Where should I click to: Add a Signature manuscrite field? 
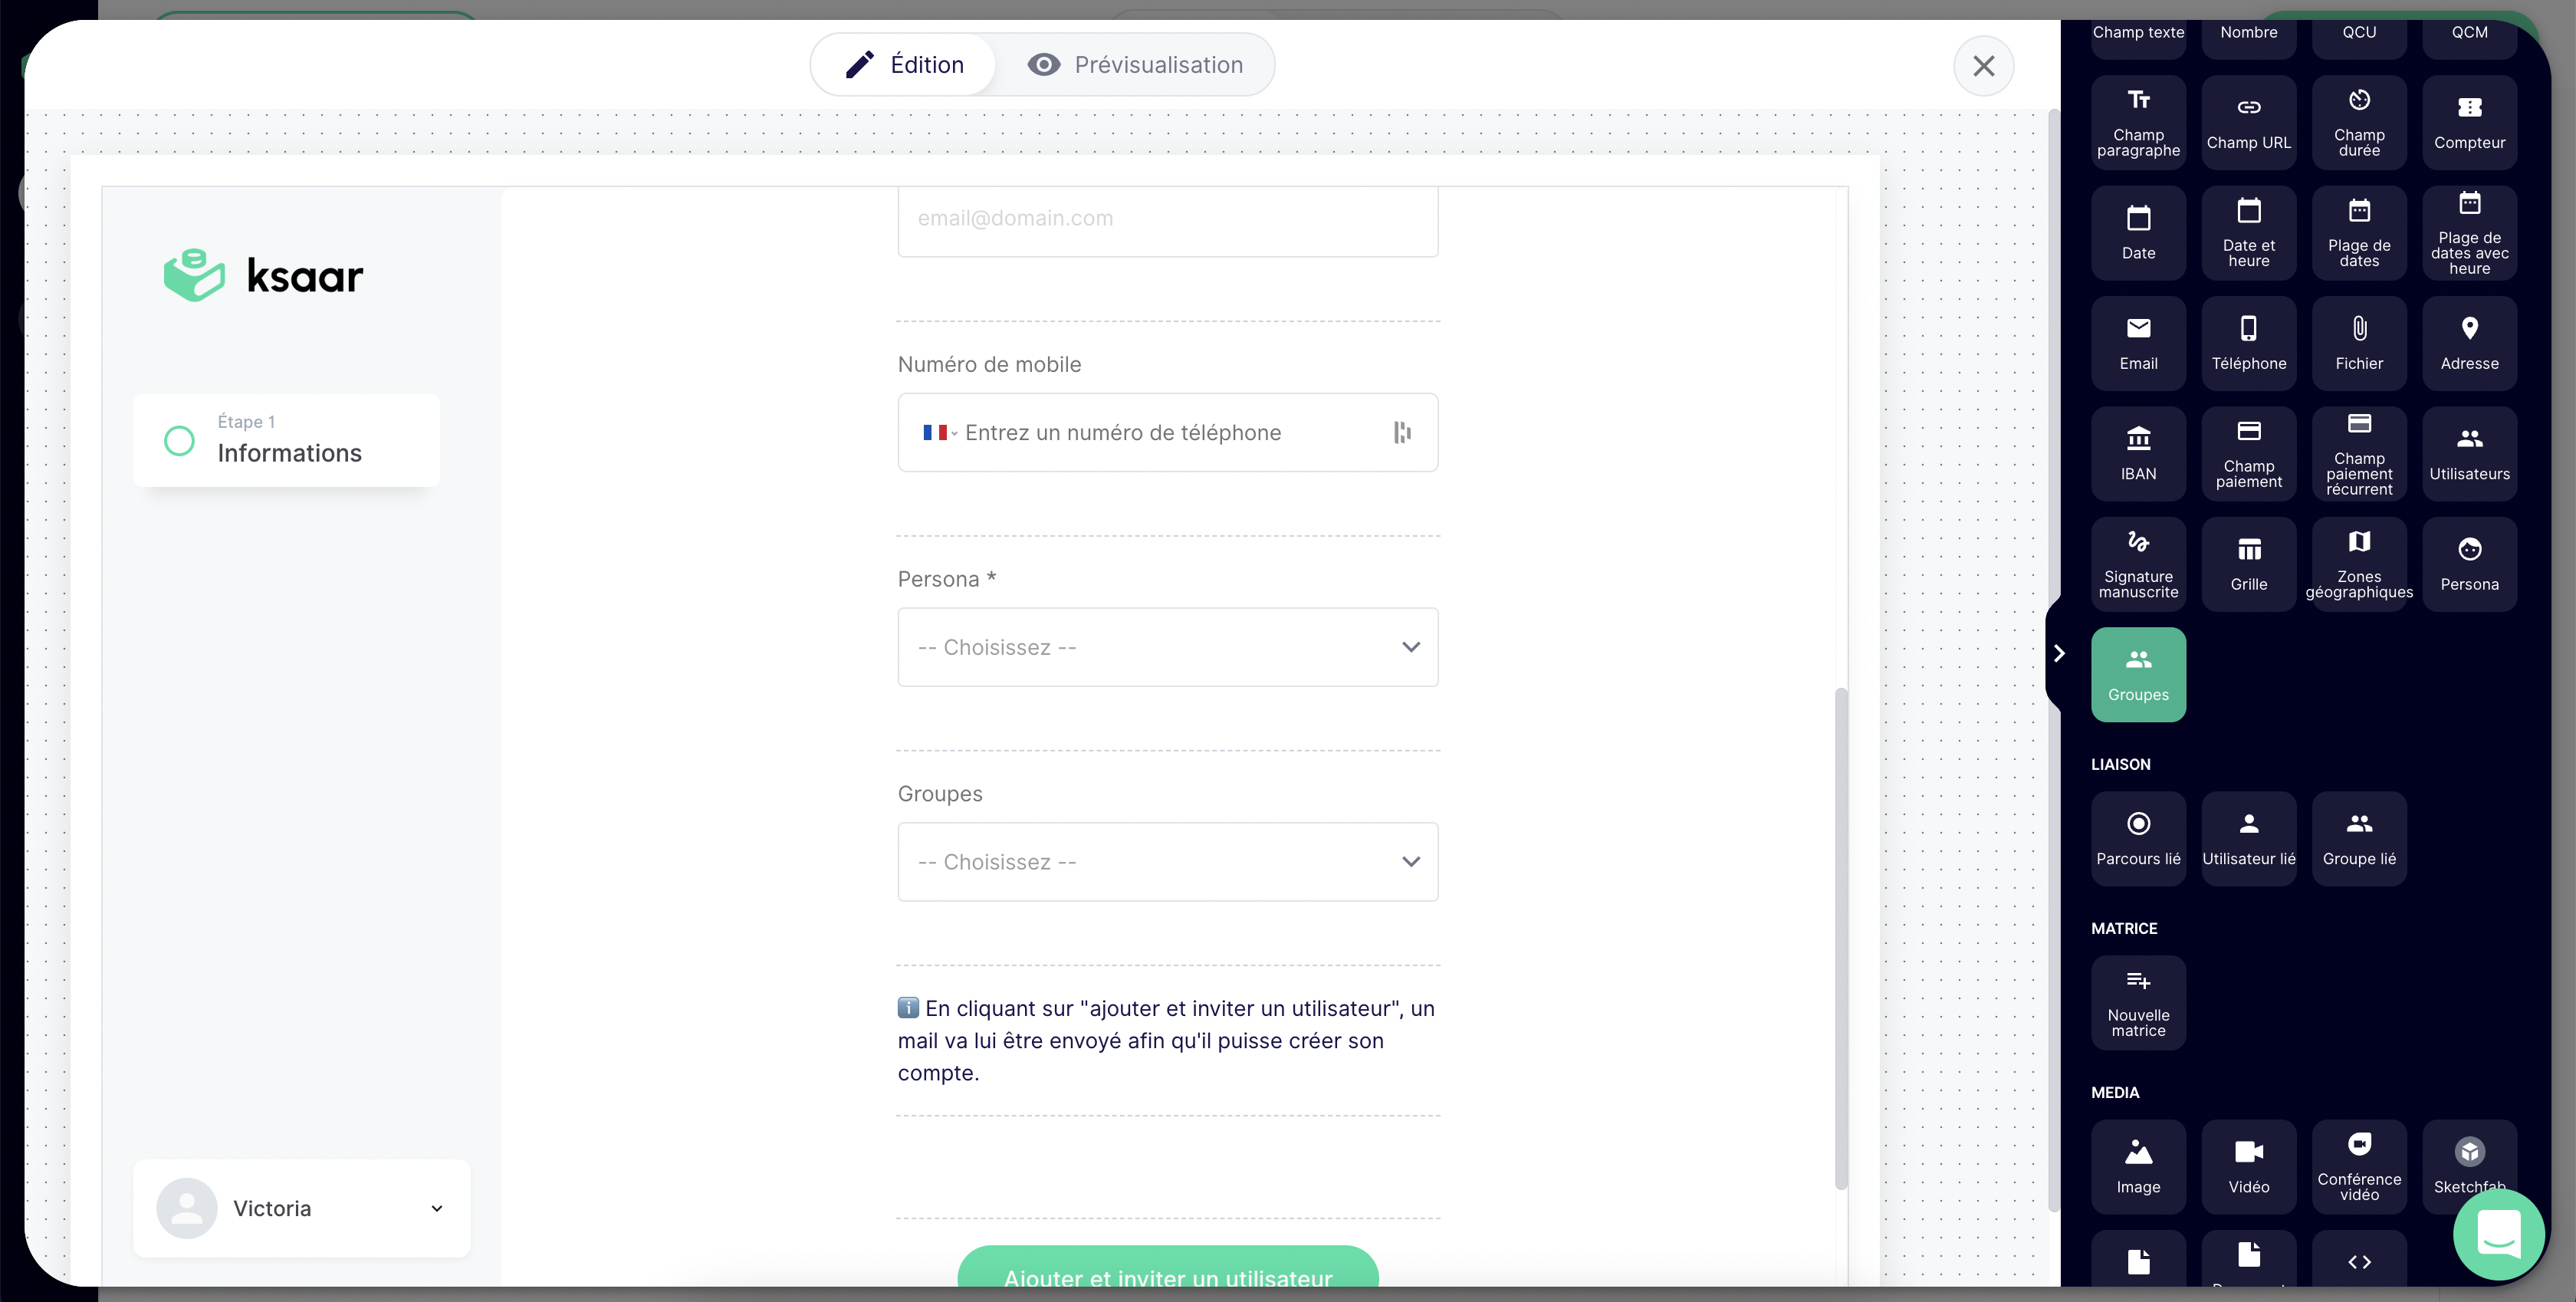[2138, 564]
